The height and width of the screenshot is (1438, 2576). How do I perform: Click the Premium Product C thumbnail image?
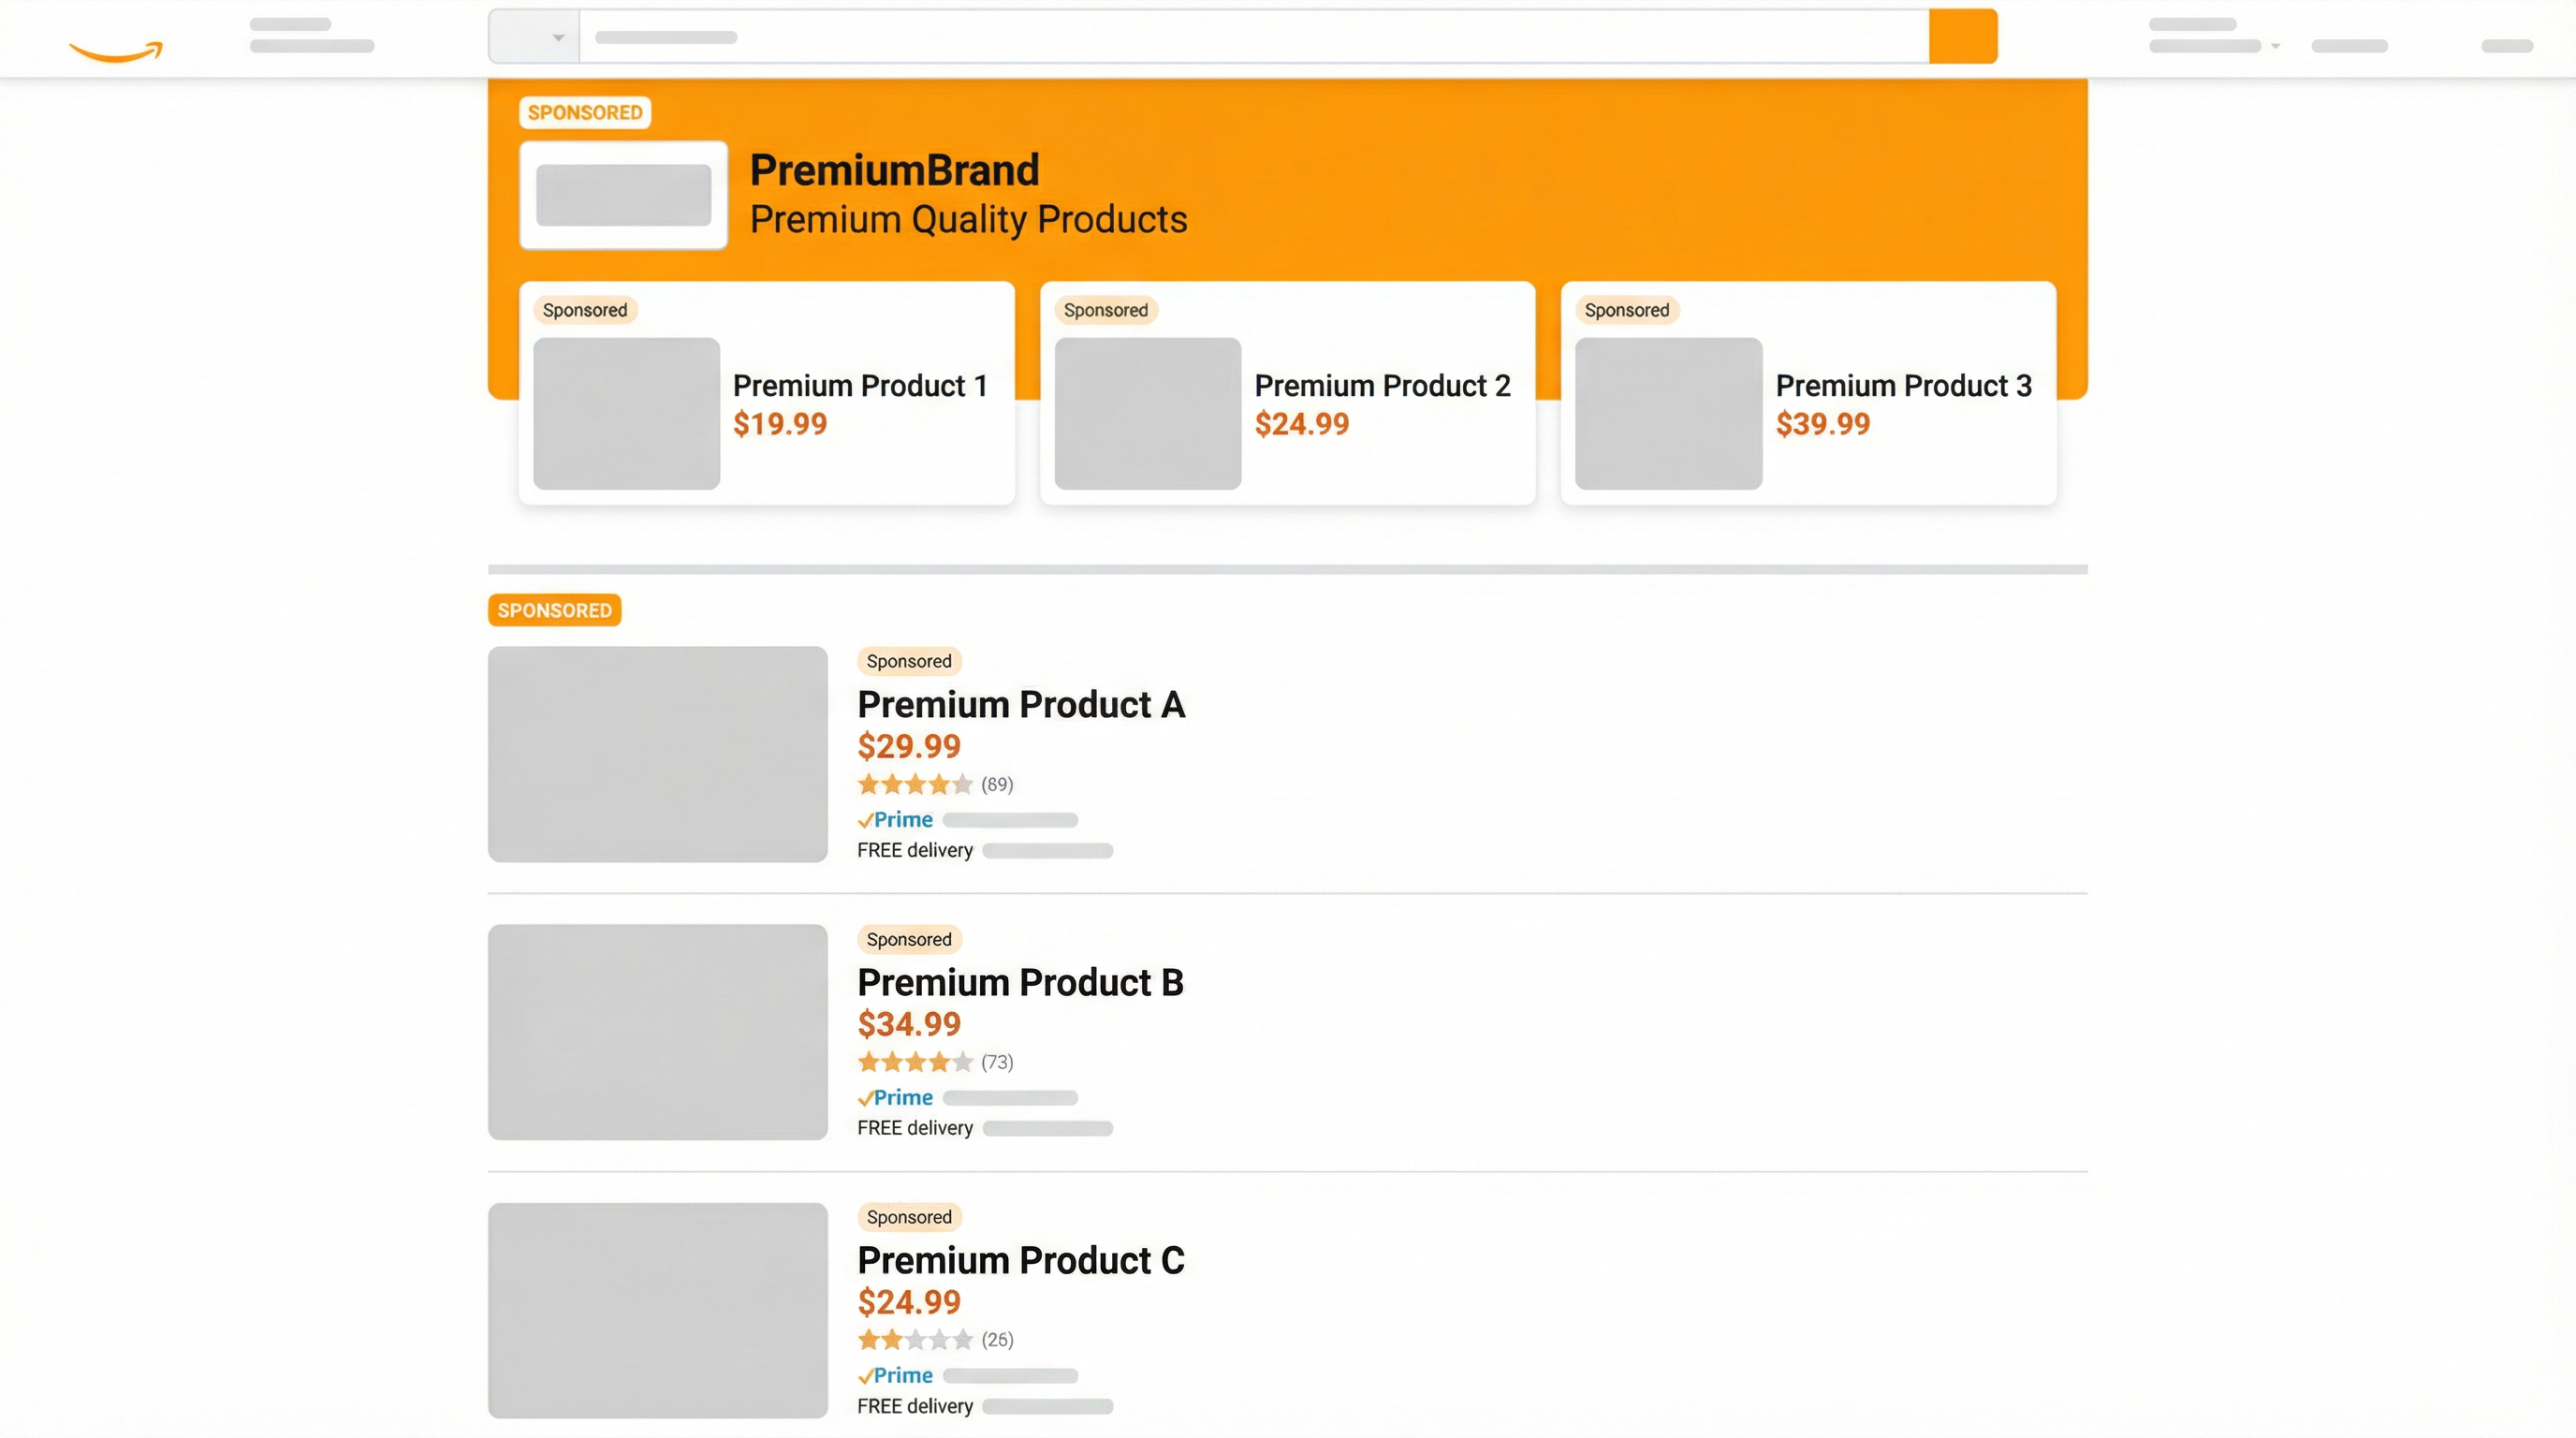click(x=658, y=1311)
